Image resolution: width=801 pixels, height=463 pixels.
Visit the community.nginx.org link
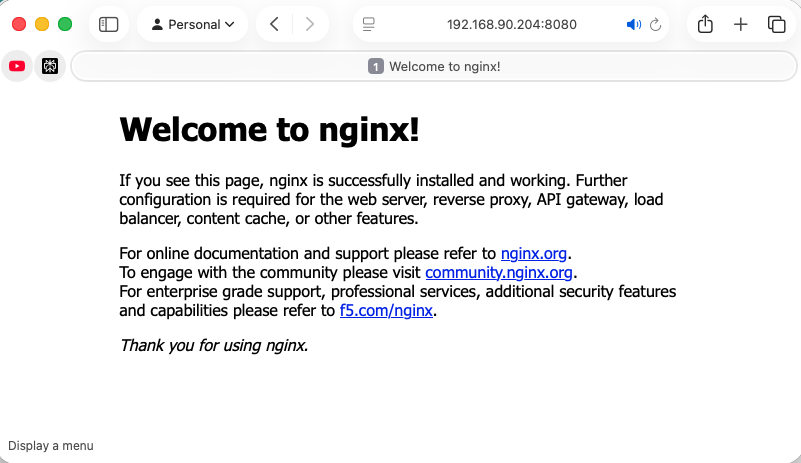point(500,272)
